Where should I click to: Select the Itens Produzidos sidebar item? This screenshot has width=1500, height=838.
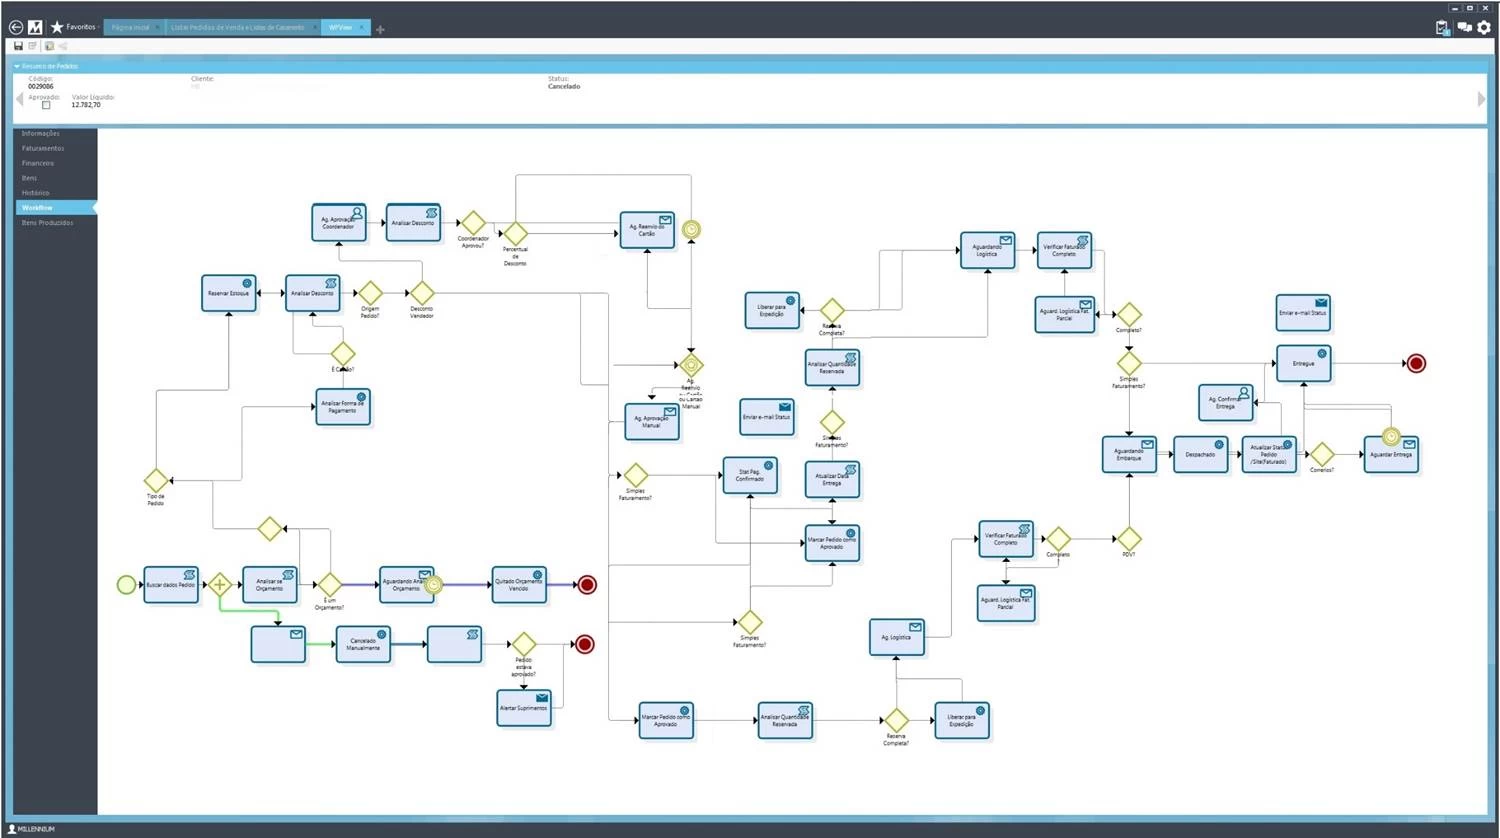[48, 223]
